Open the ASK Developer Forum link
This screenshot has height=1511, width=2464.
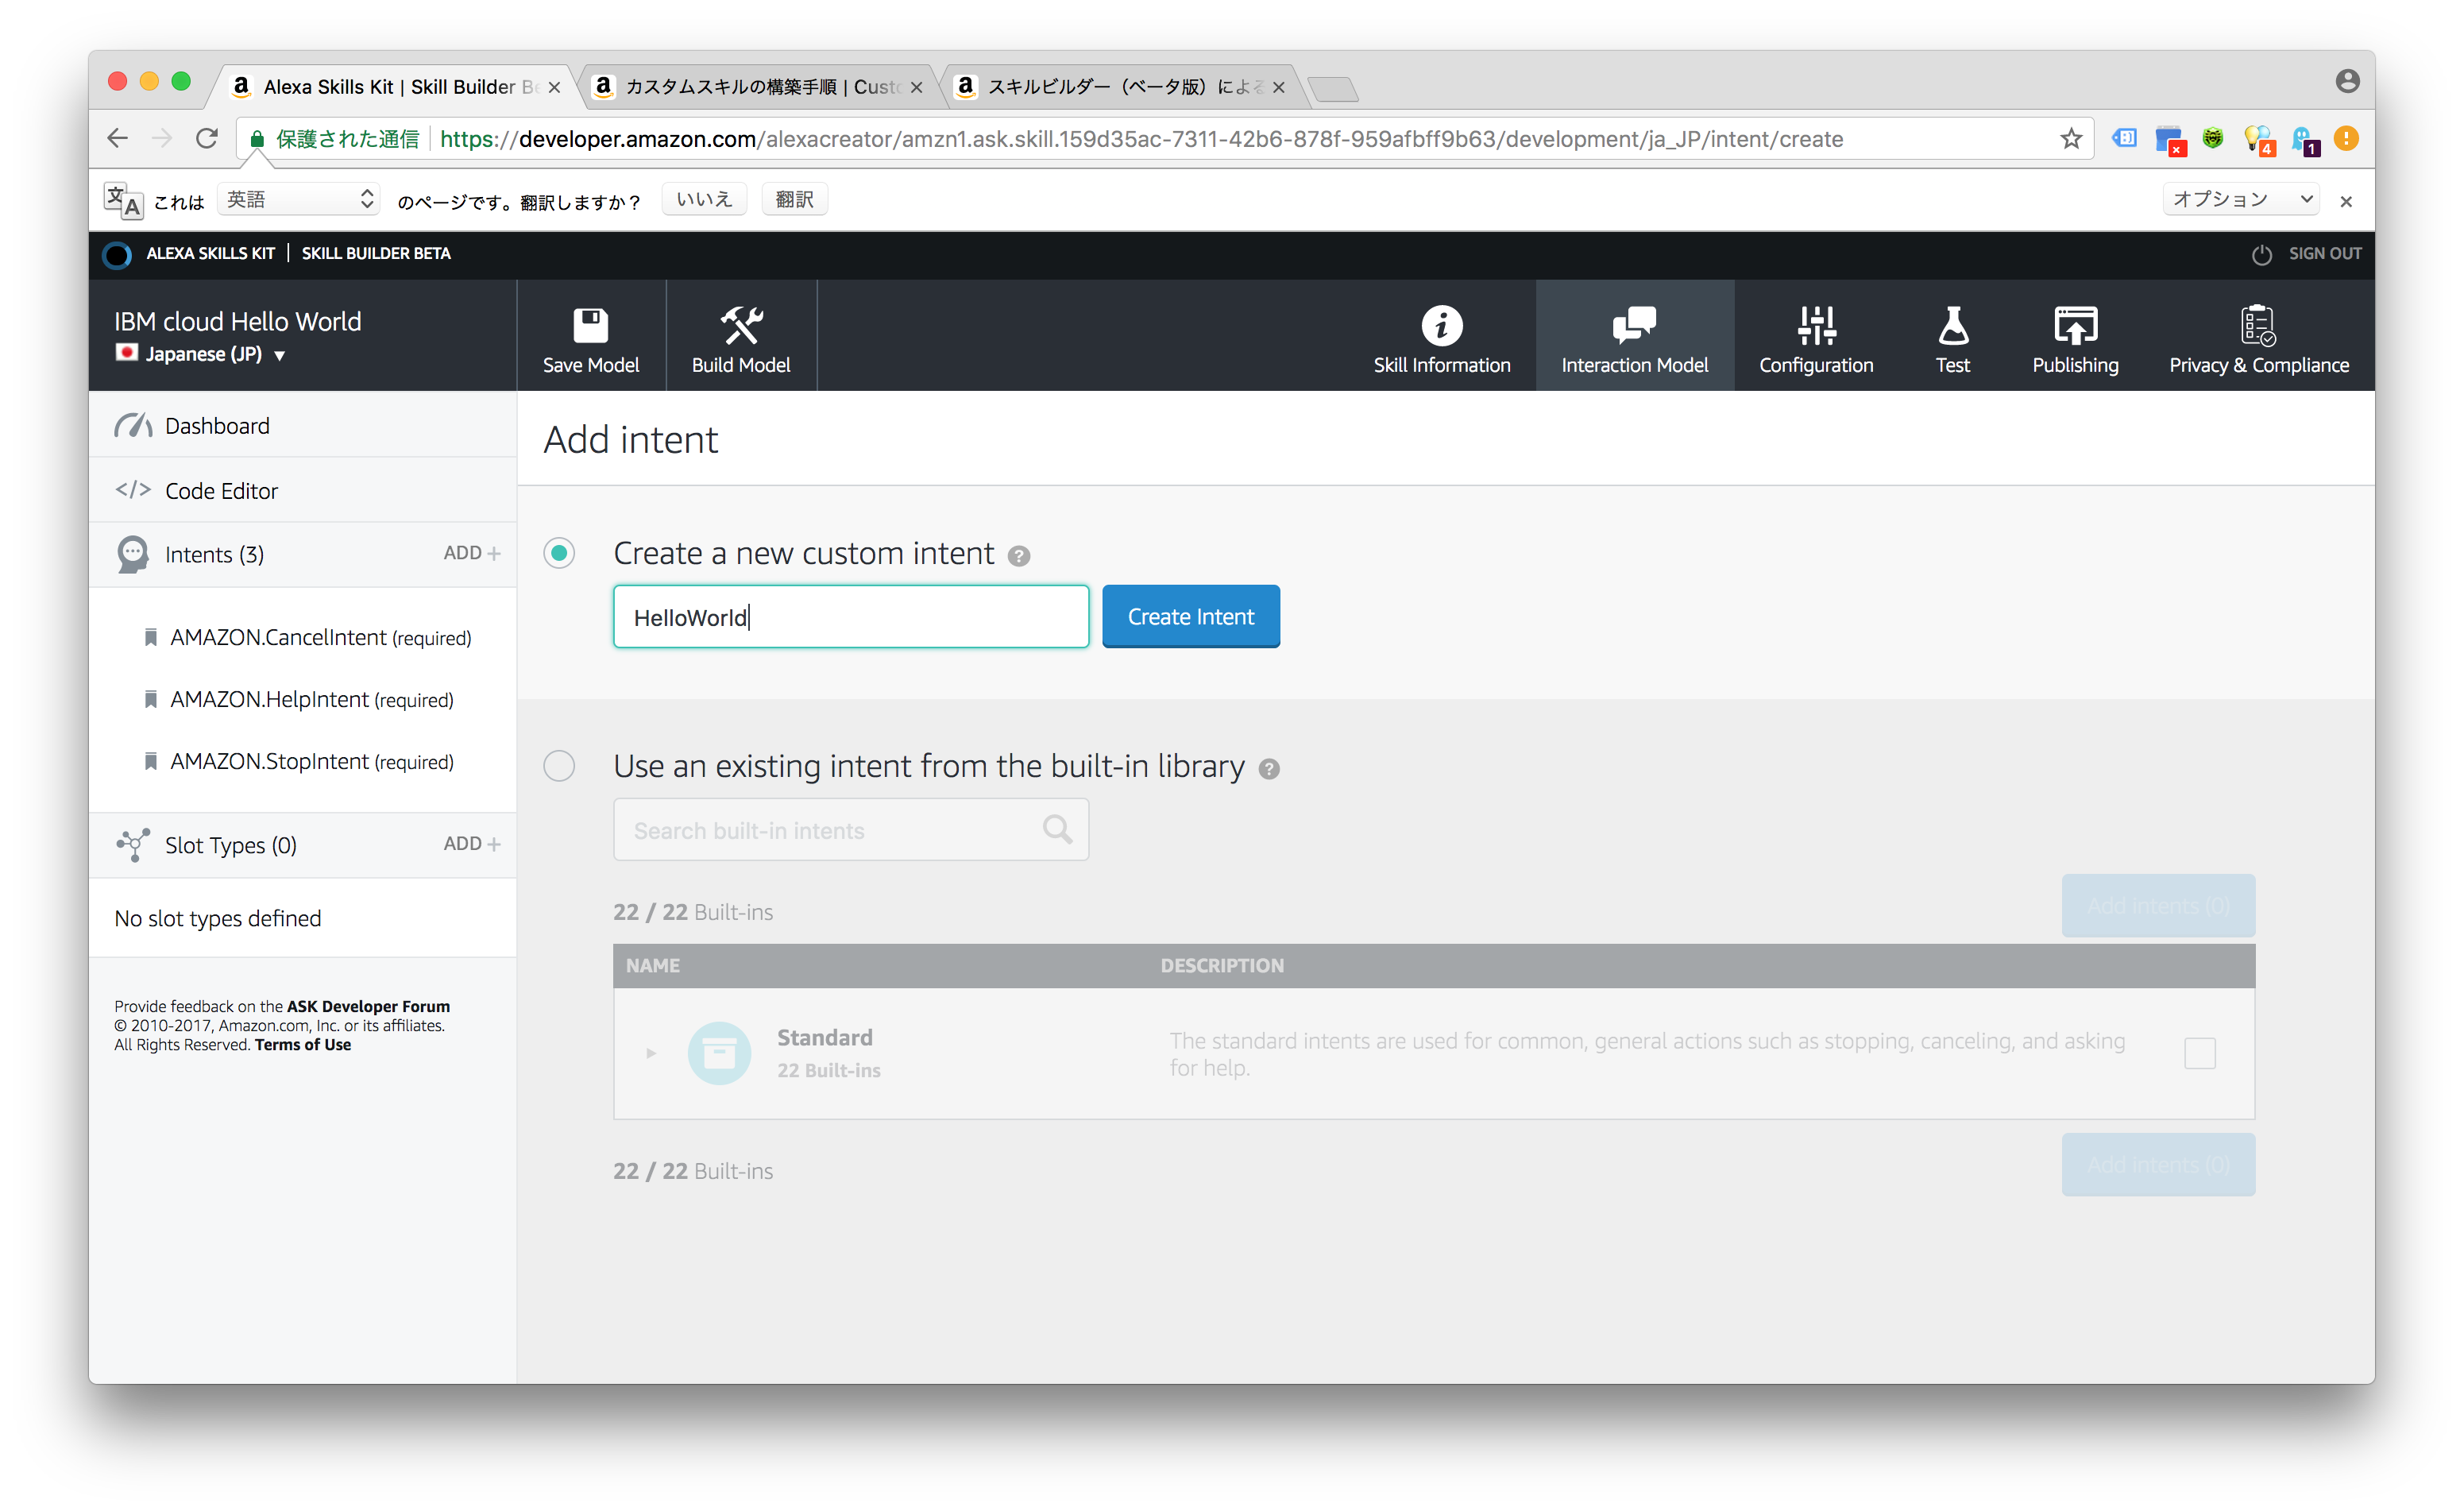point(368,1006)
